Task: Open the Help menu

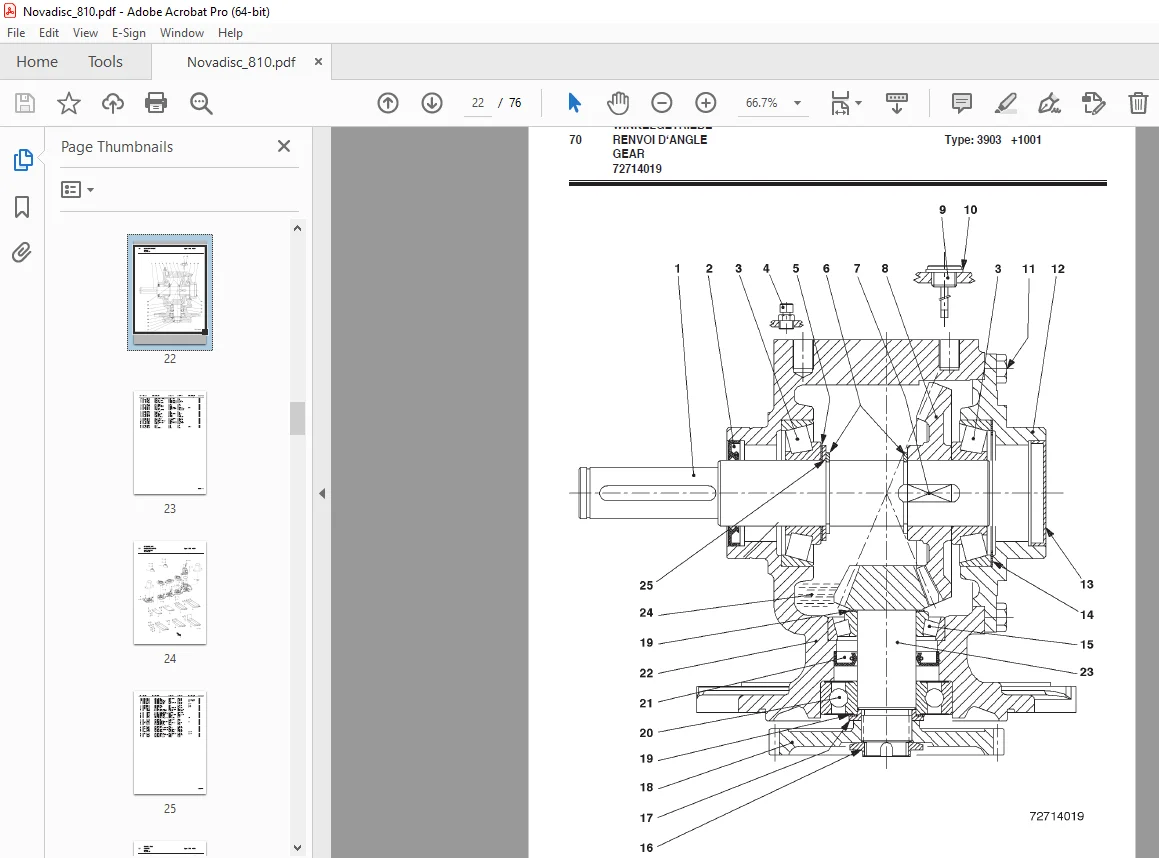Action: [x=230, y=33]
